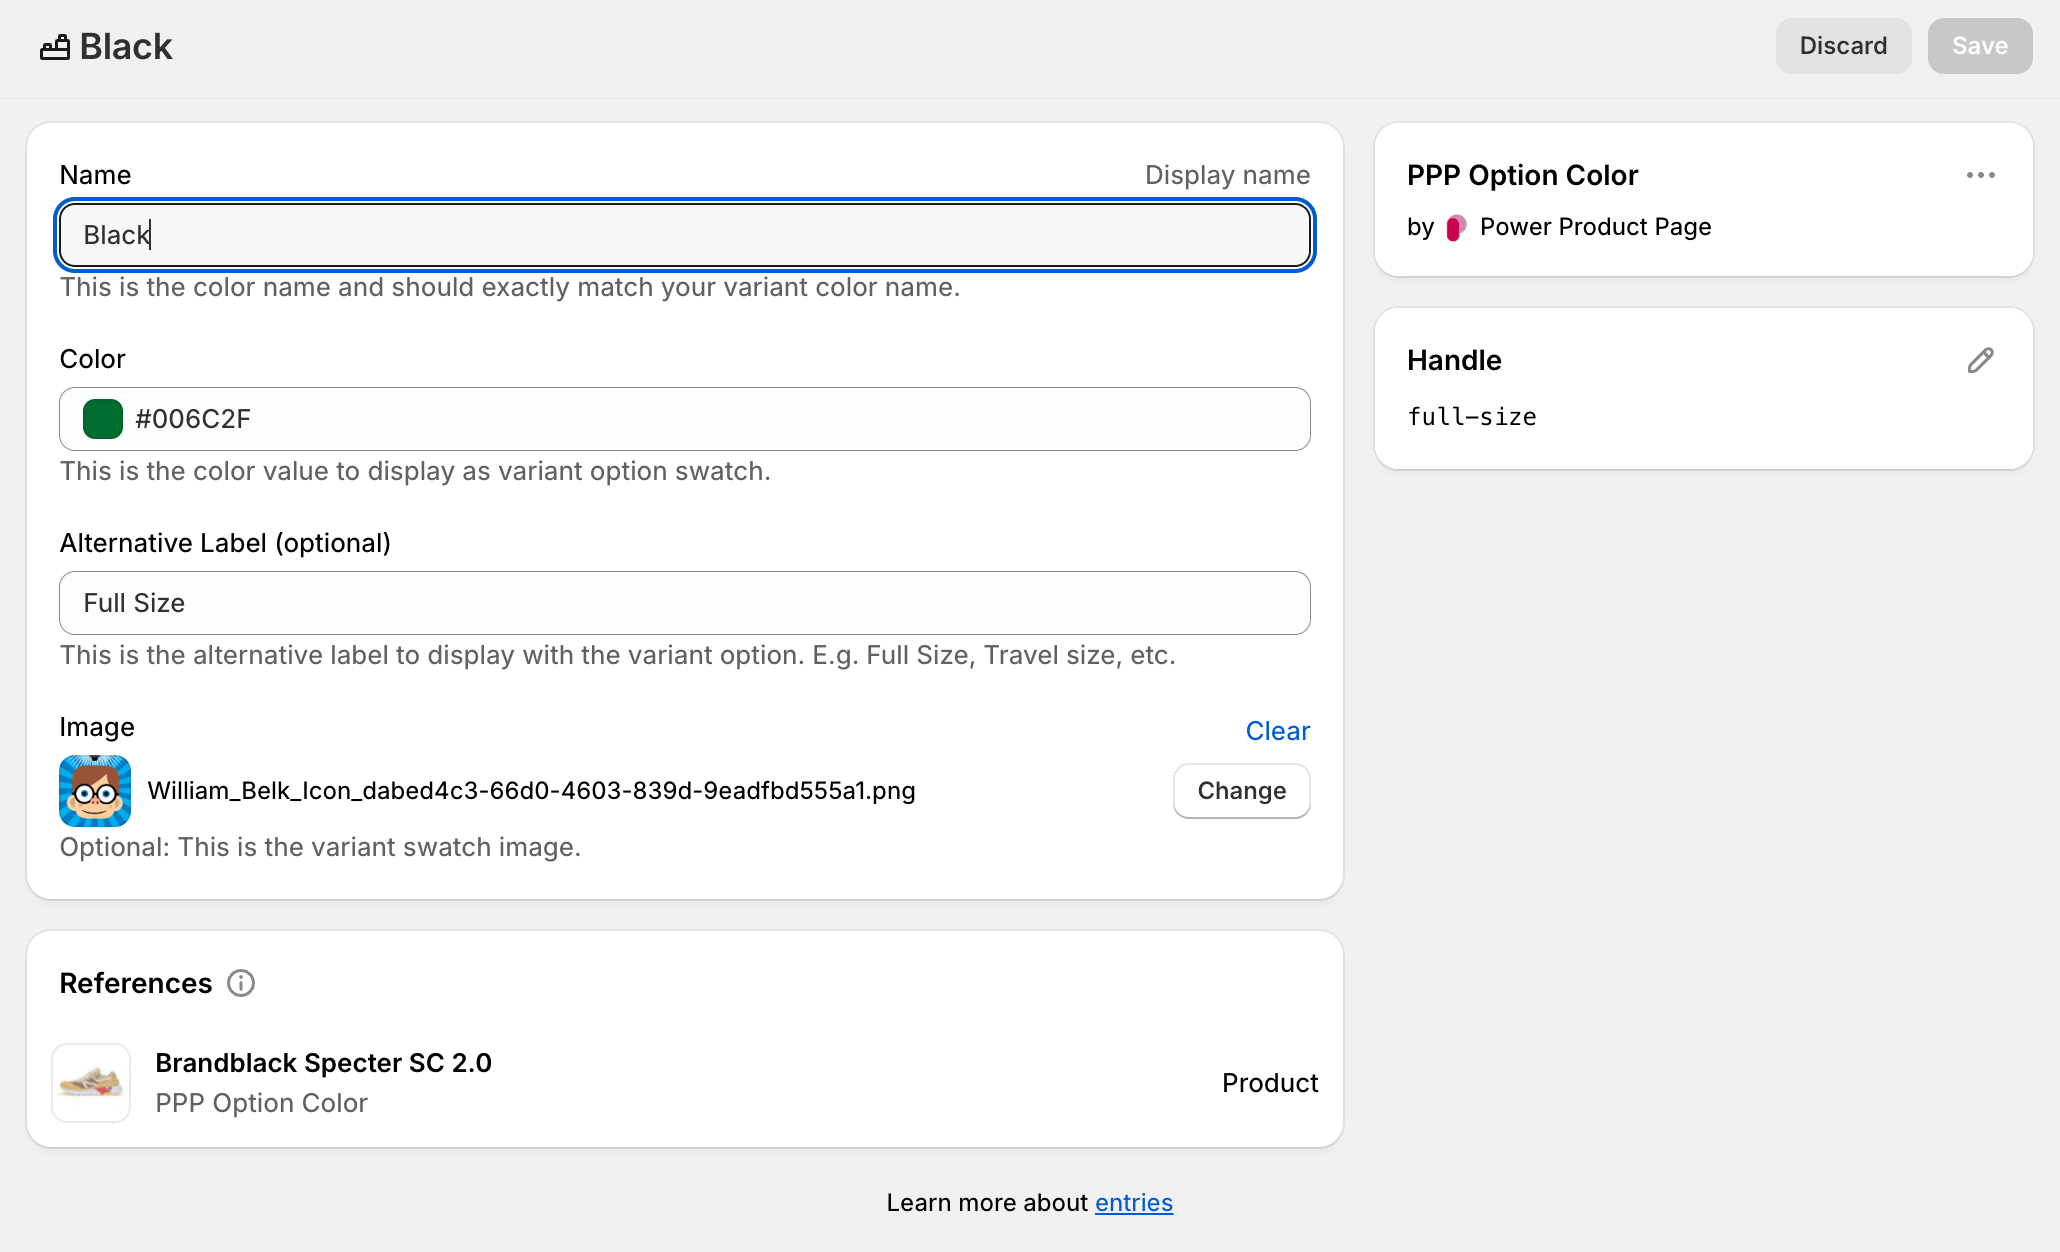Open the entries help link
The height and width of the screenshot is (1252, 2060).
coord(1133,1203)
